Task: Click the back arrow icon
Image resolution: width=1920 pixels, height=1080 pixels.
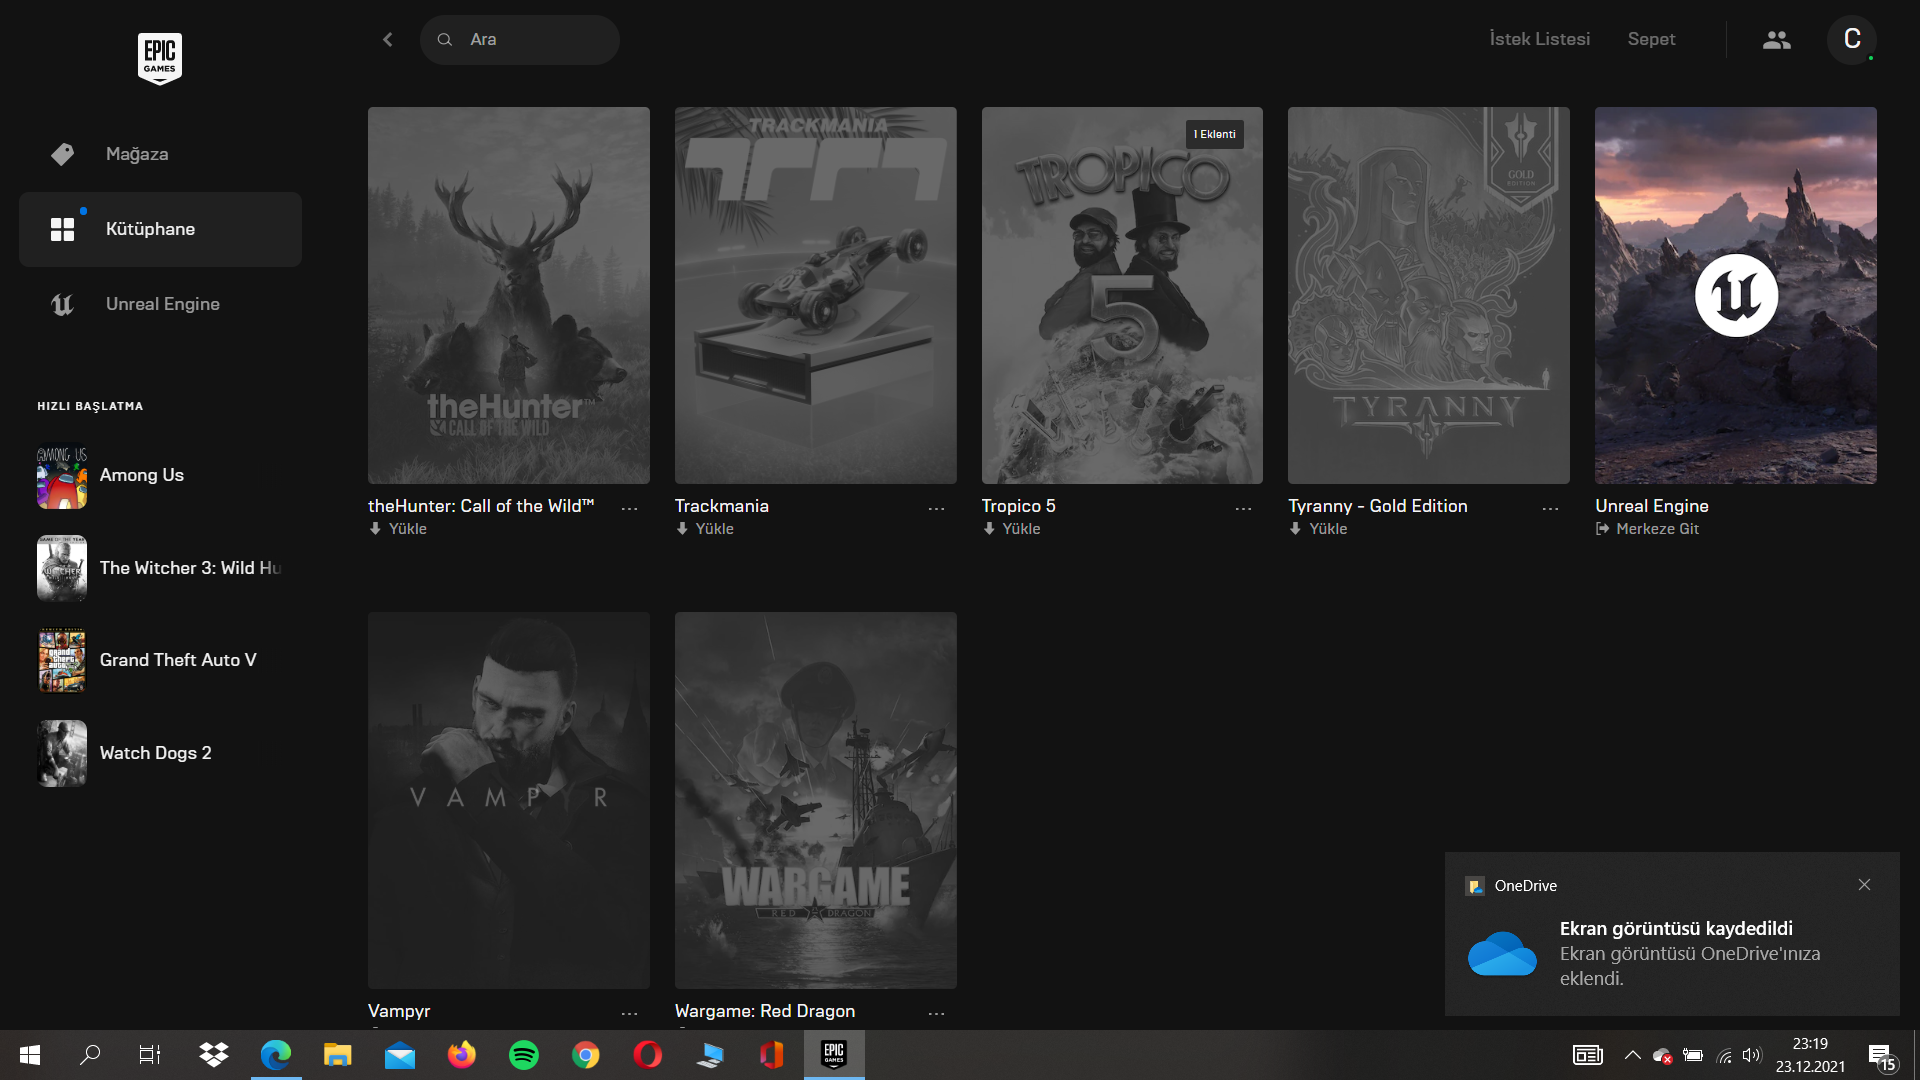Action: (x=388, y=40)
